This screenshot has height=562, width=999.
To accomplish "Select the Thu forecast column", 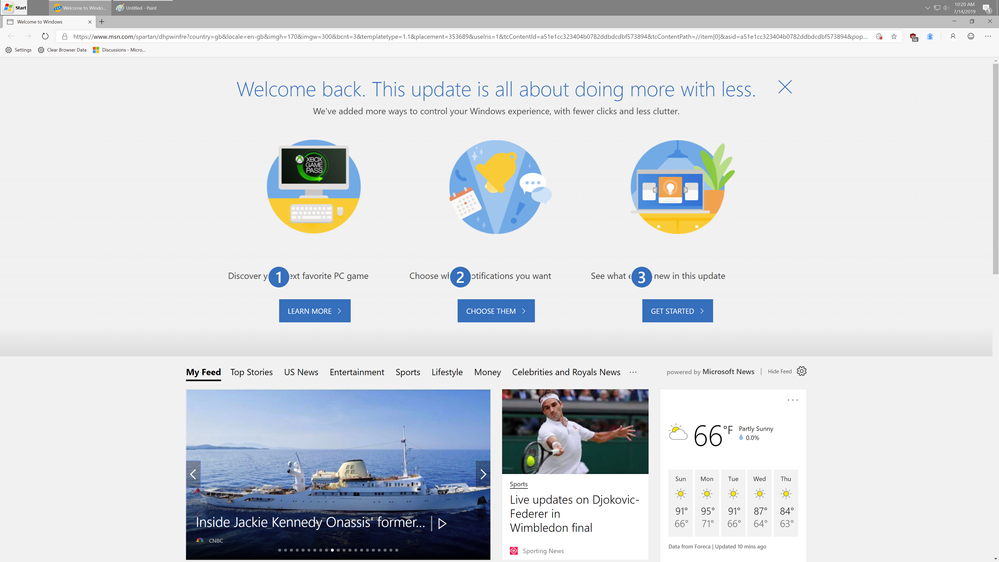I will 786,503.
